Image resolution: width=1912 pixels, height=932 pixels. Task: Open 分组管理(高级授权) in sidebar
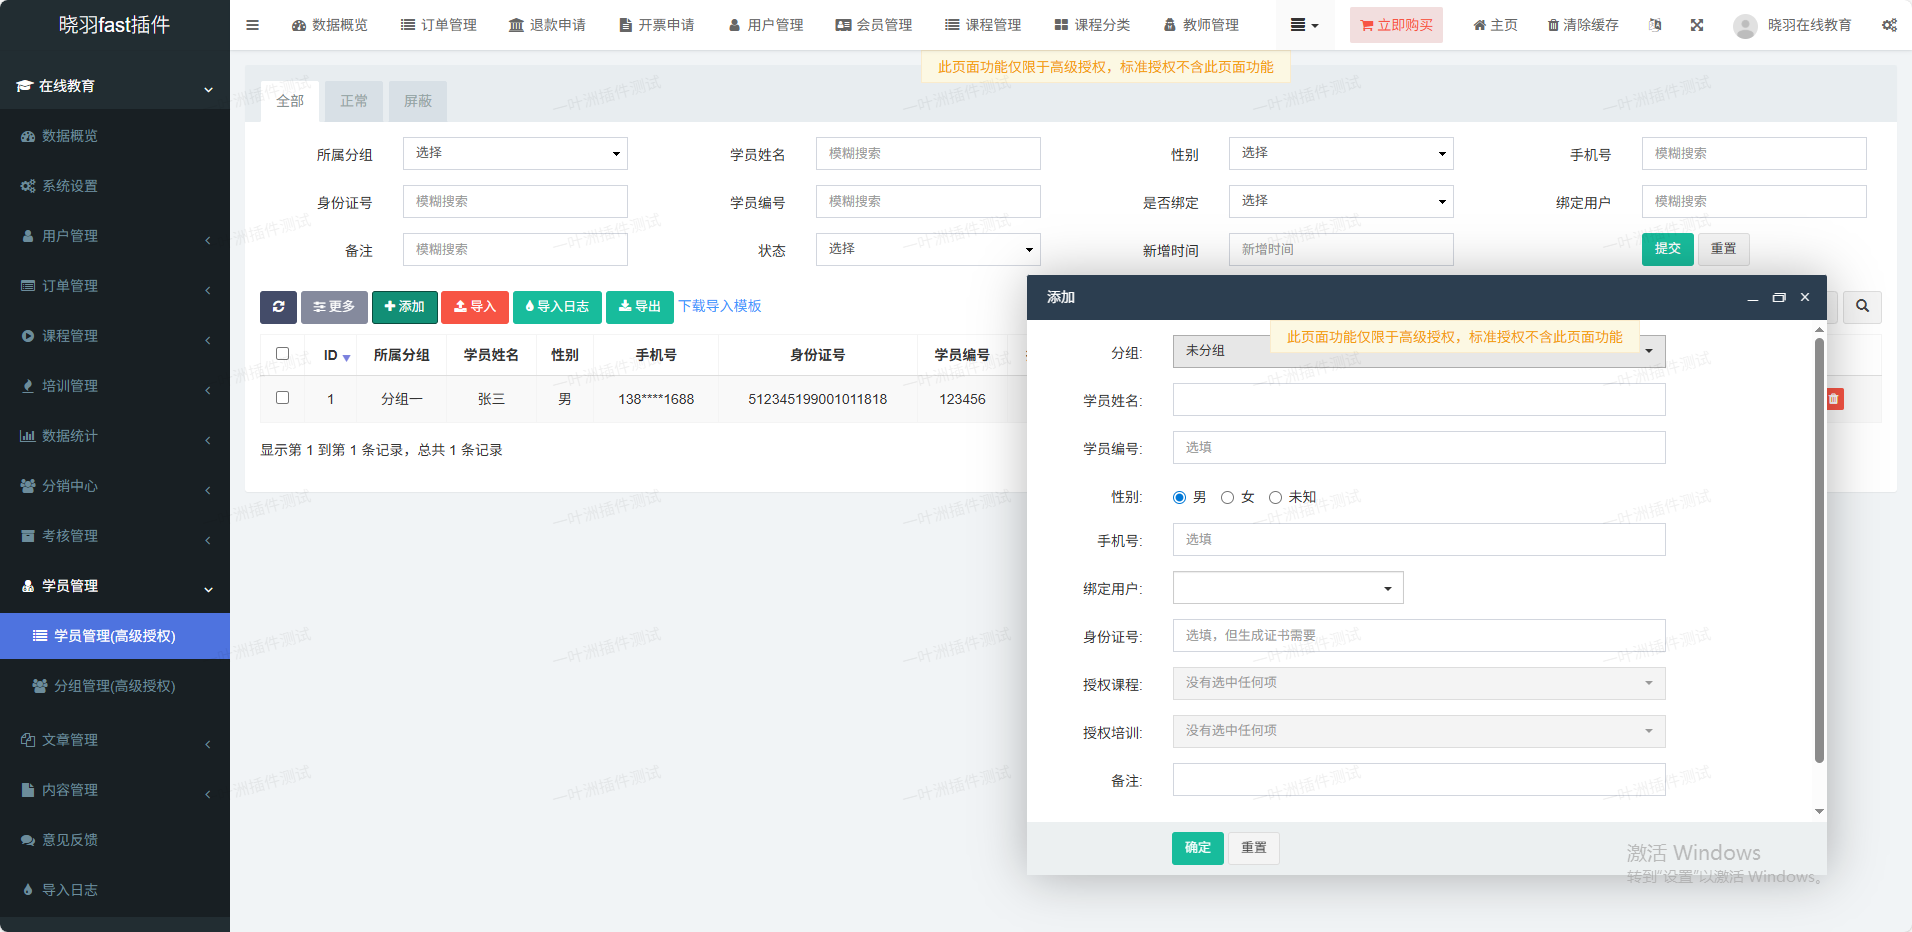point(114,686)
